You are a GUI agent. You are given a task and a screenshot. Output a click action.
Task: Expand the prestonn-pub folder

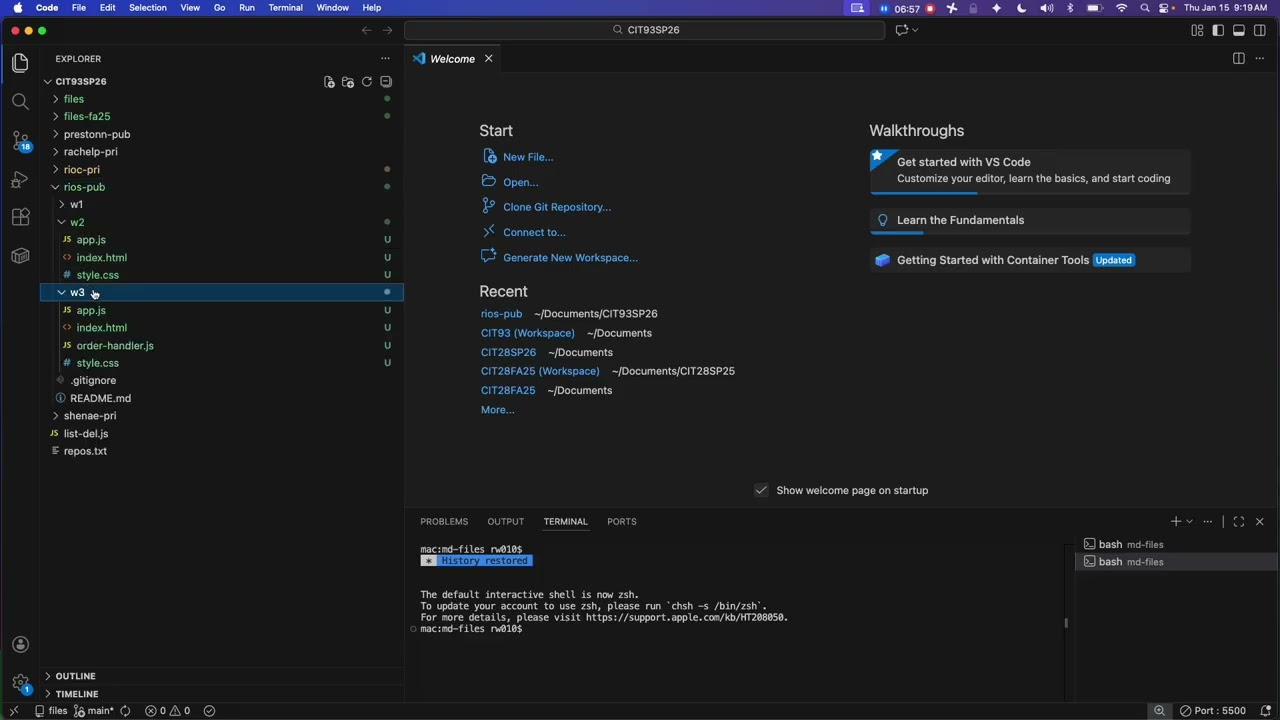click(221, 134)
